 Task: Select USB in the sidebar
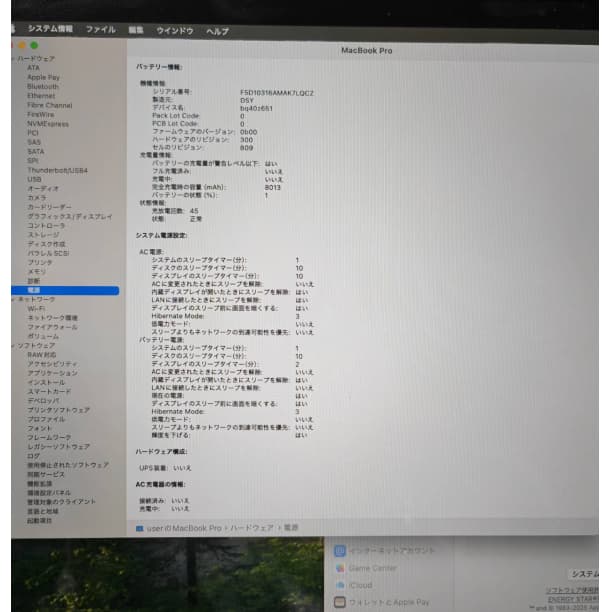pyautogui.click(x=34, y=180)
